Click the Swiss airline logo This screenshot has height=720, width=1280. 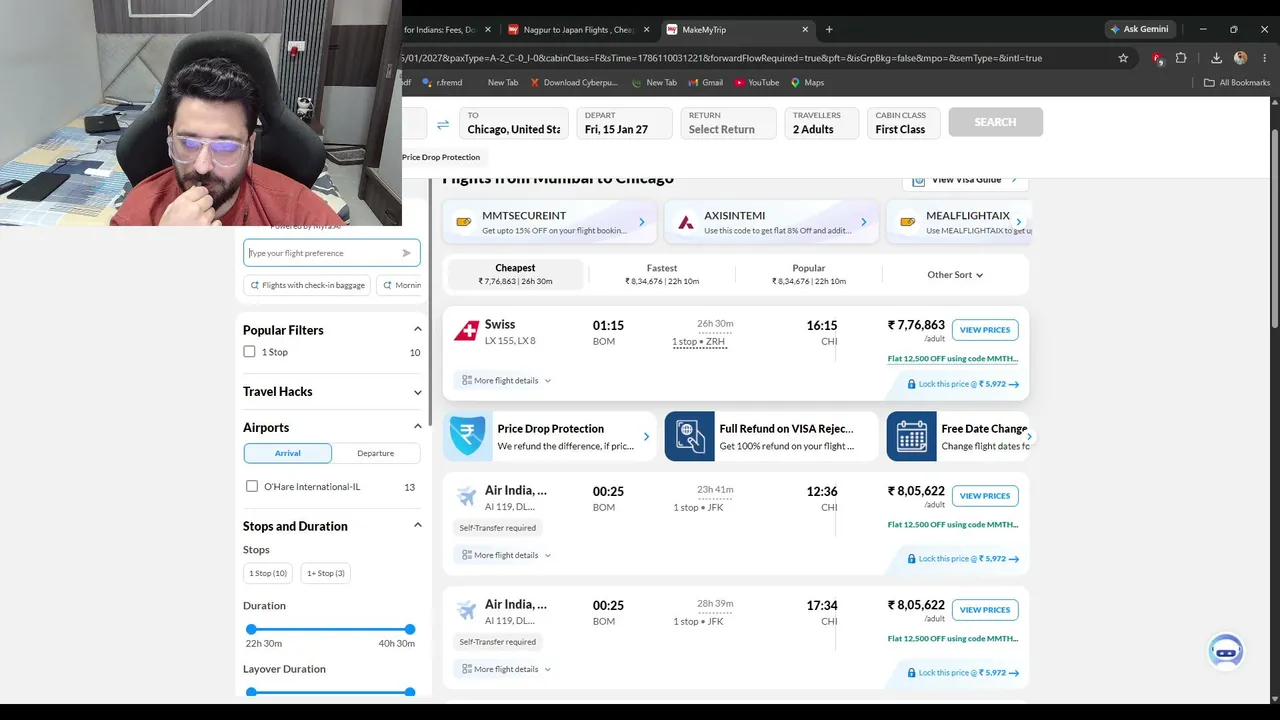[466, 331]
